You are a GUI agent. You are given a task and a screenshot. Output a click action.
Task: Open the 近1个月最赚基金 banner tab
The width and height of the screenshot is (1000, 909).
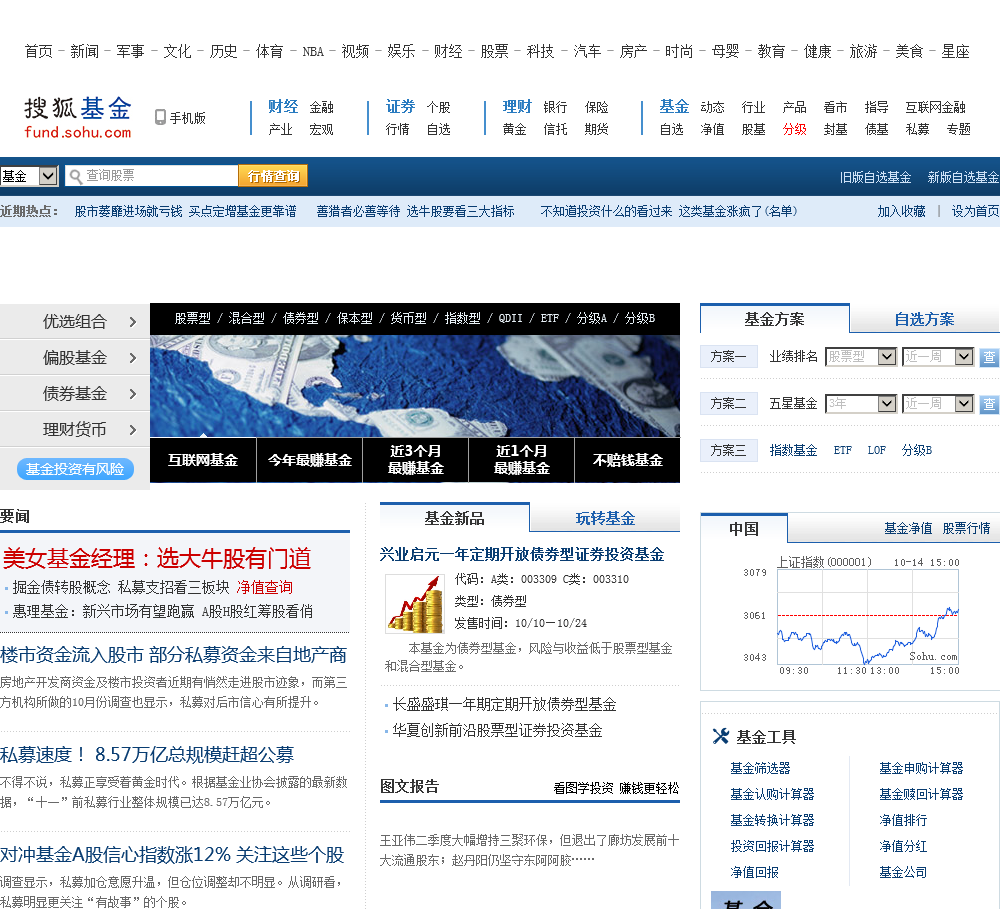pyautogui.click(x=521, y=460)
